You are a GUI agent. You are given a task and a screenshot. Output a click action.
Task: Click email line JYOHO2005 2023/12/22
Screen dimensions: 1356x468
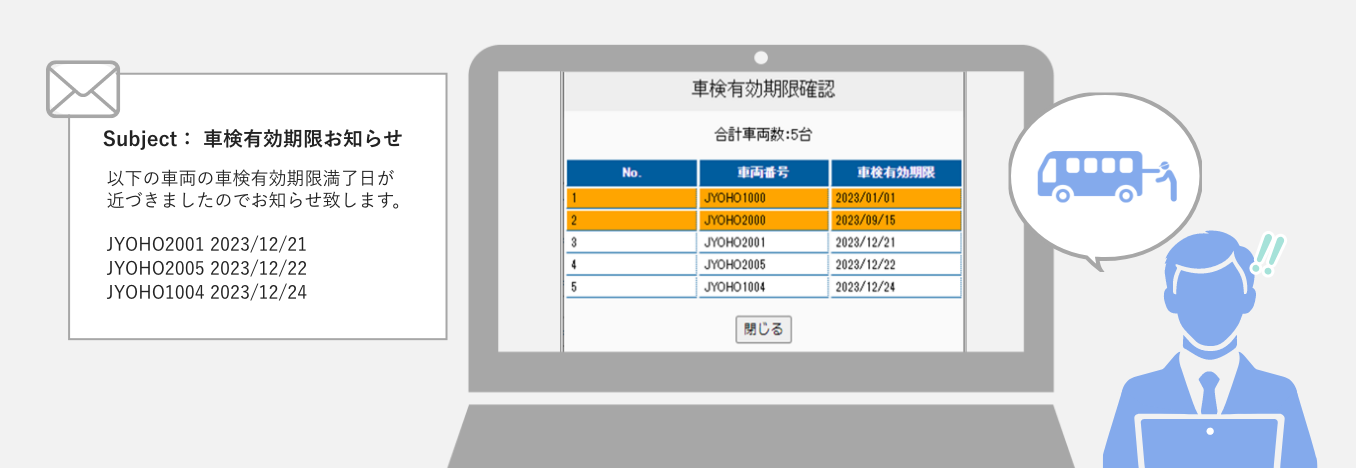[x=206, y=268]
